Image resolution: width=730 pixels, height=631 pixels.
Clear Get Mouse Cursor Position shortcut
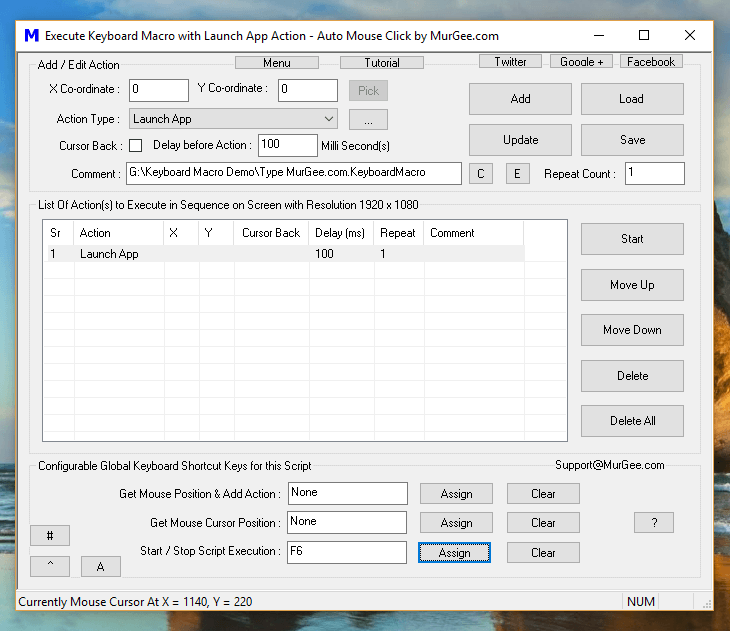click(543, 522)
